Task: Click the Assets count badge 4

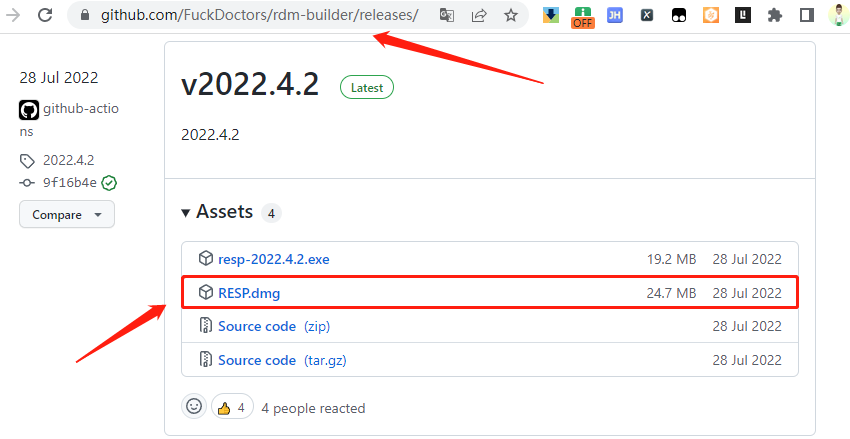Action: tap(271, 214)
